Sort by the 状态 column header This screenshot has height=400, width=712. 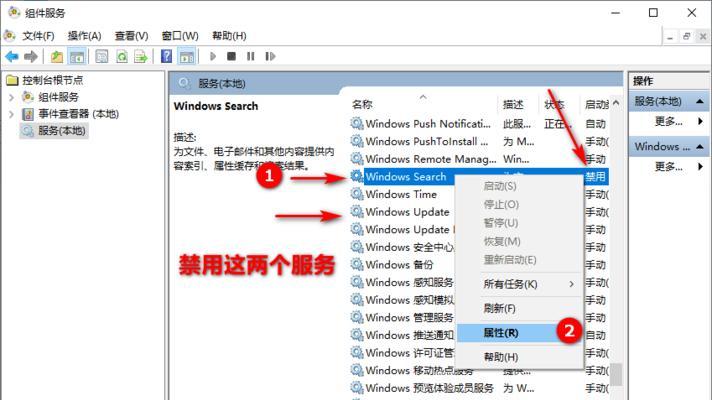554,105
